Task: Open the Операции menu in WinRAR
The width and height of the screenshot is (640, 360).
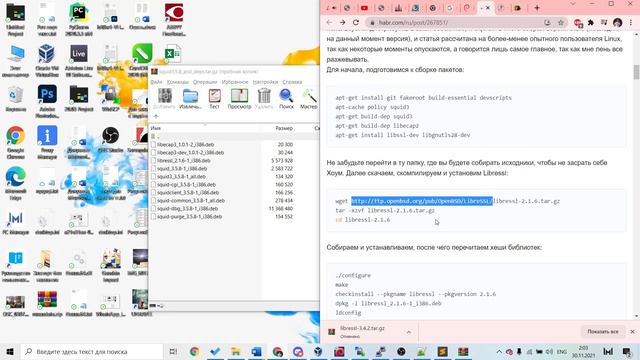Action: [x=205, y=82]
